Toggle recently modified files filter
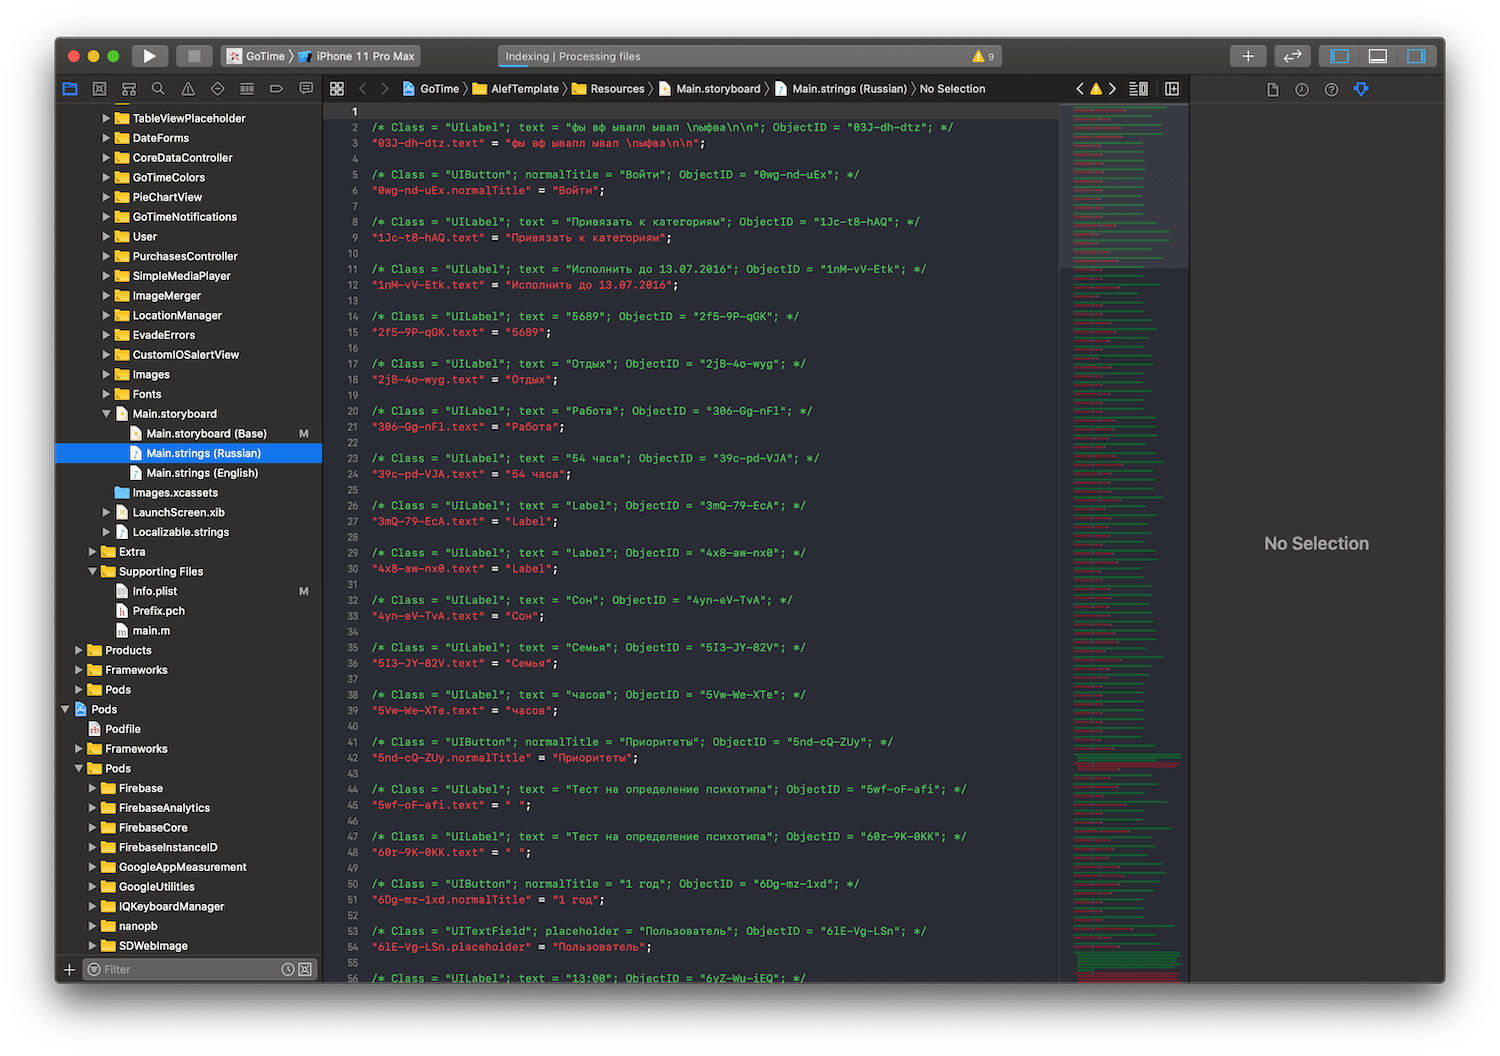Image resolution: width=1500 pixels, height=1056 pixels. [288, 969]
